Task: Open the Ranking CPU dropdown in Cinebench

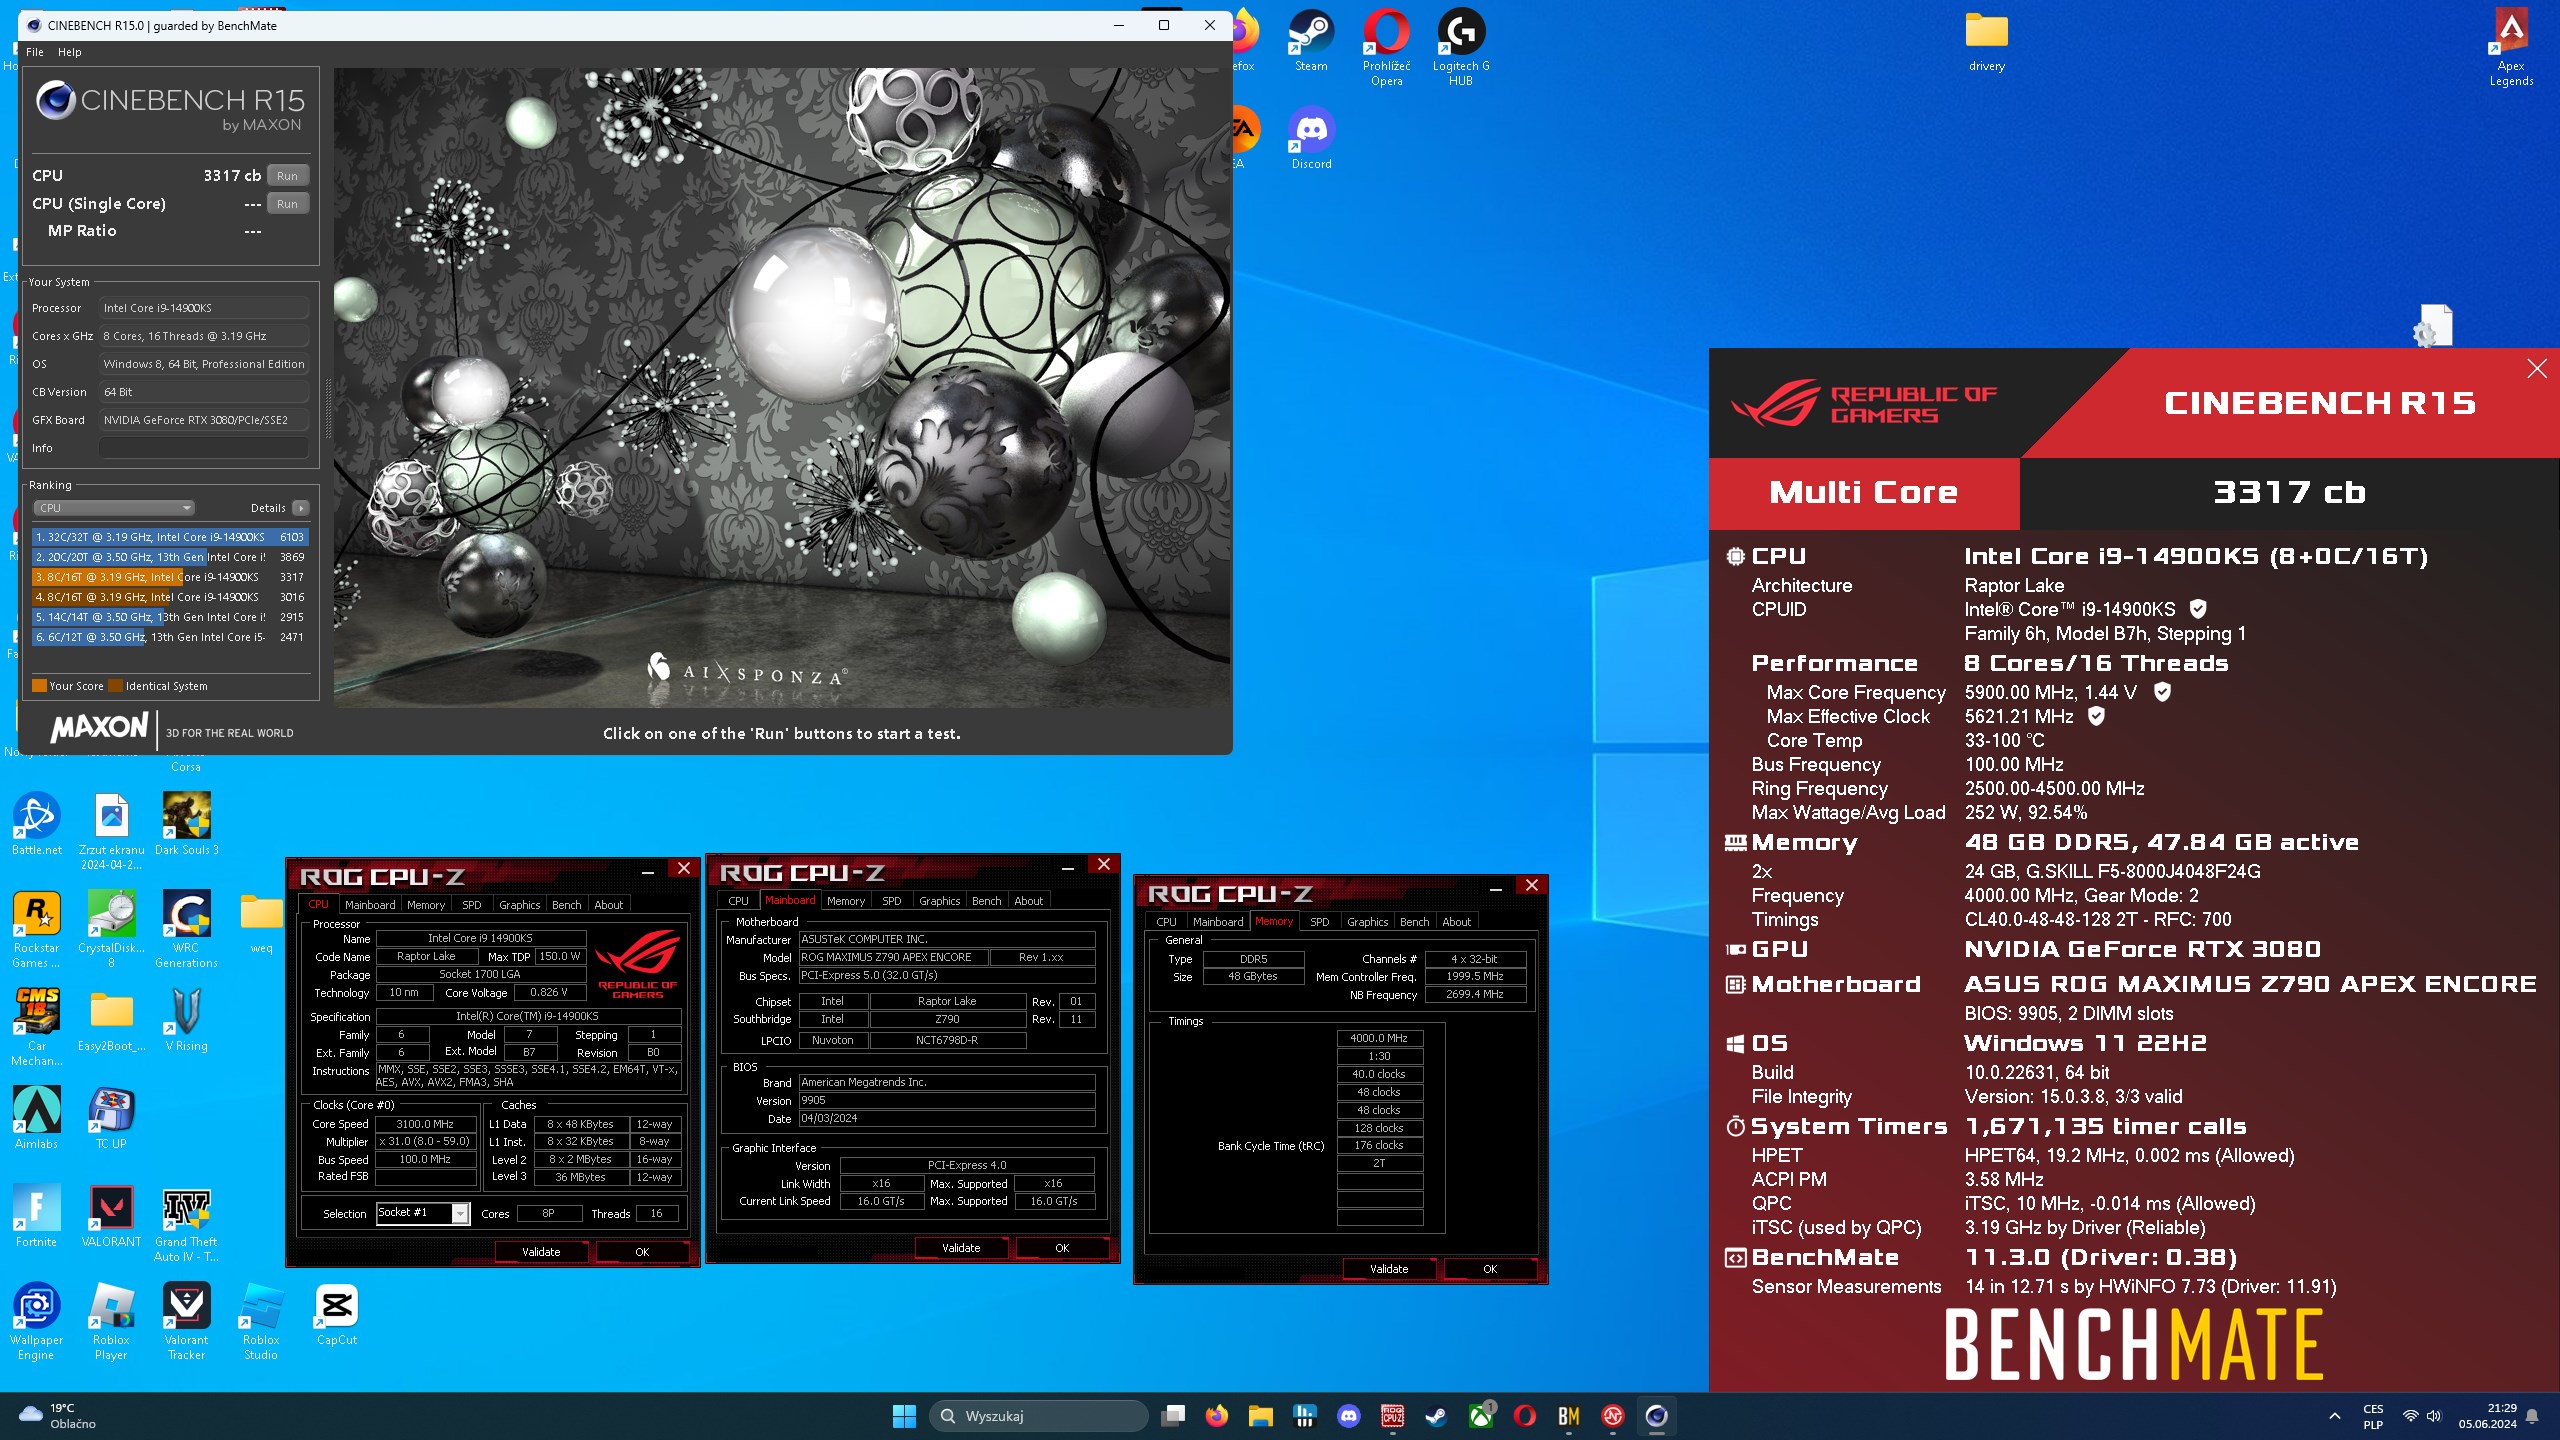Action: (x=114, y=508)
